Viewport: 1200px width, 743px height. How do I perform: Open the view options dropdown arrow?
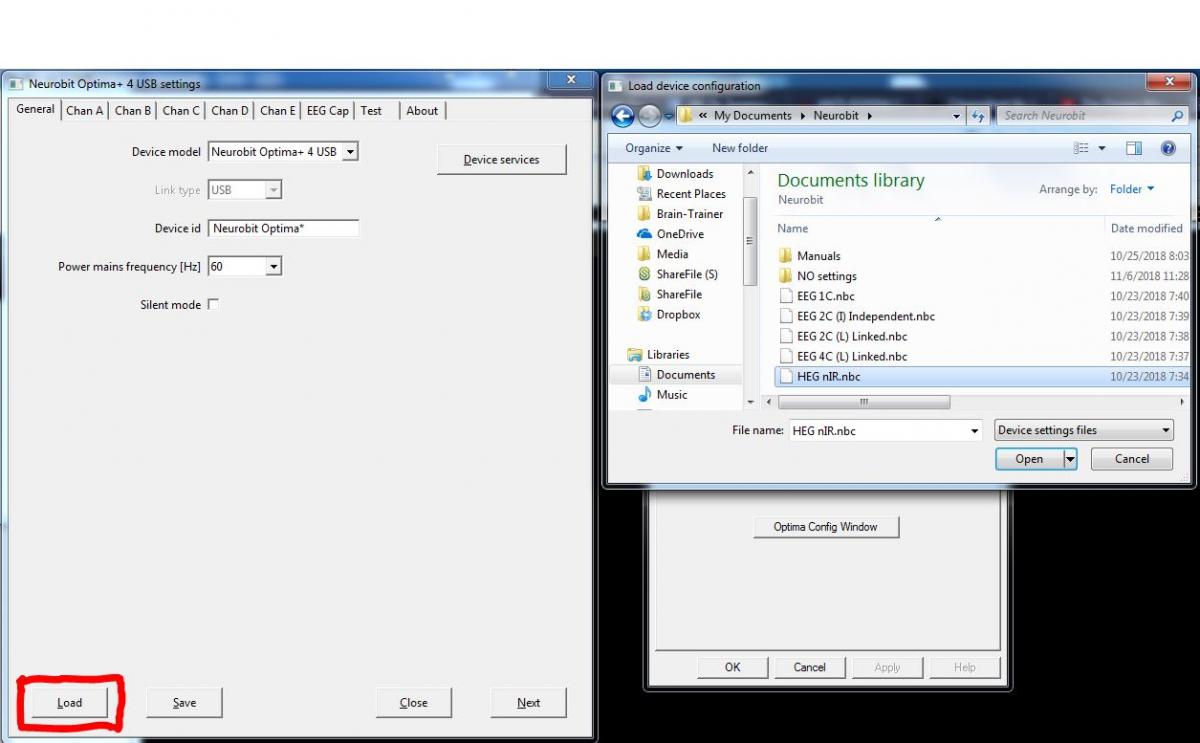coord(1103,148)
